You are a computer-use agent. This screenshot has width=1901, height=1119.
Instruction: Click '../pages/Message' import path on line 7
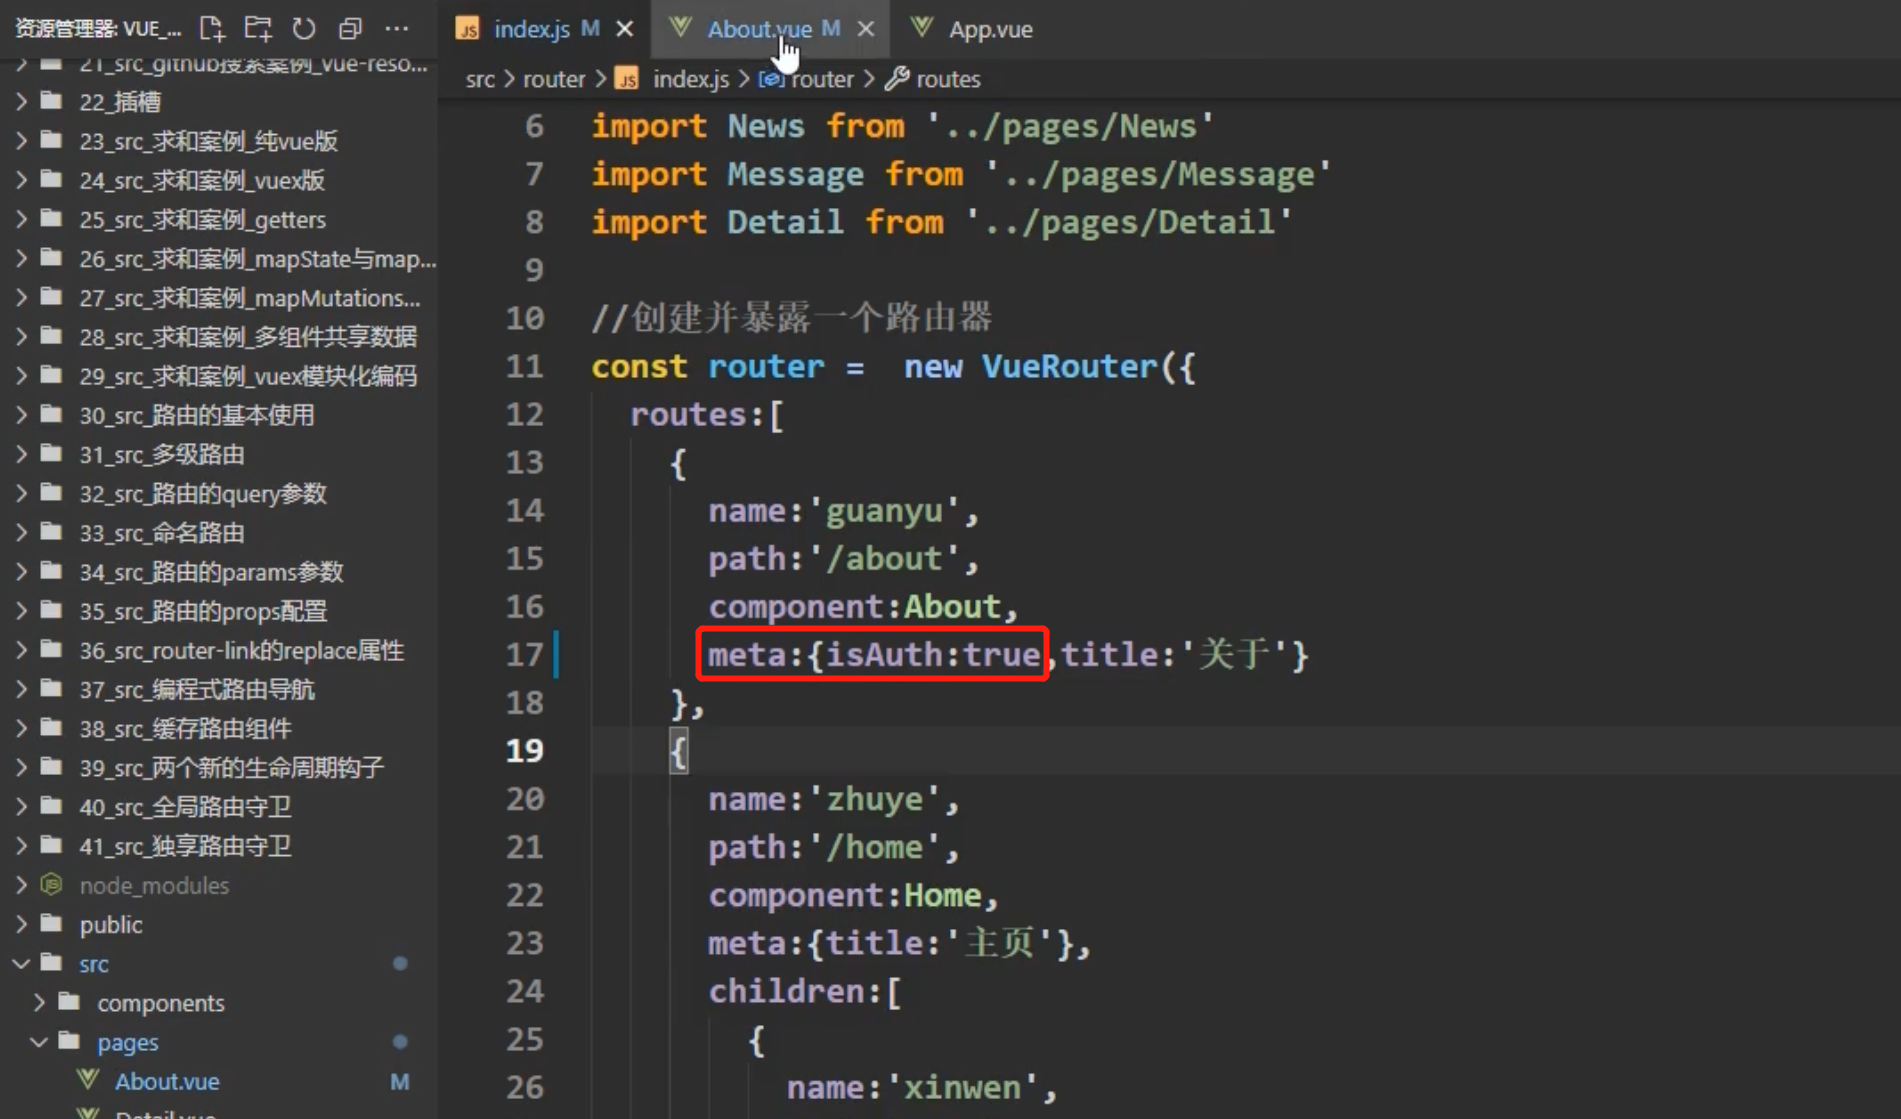[x=1158, y=175]
